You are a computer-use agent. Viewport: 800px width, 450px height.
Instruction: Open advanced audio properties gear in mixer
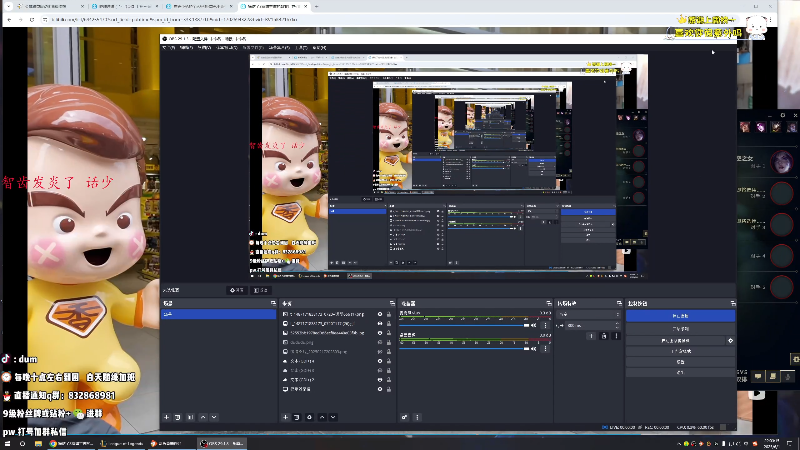[404, 417]
